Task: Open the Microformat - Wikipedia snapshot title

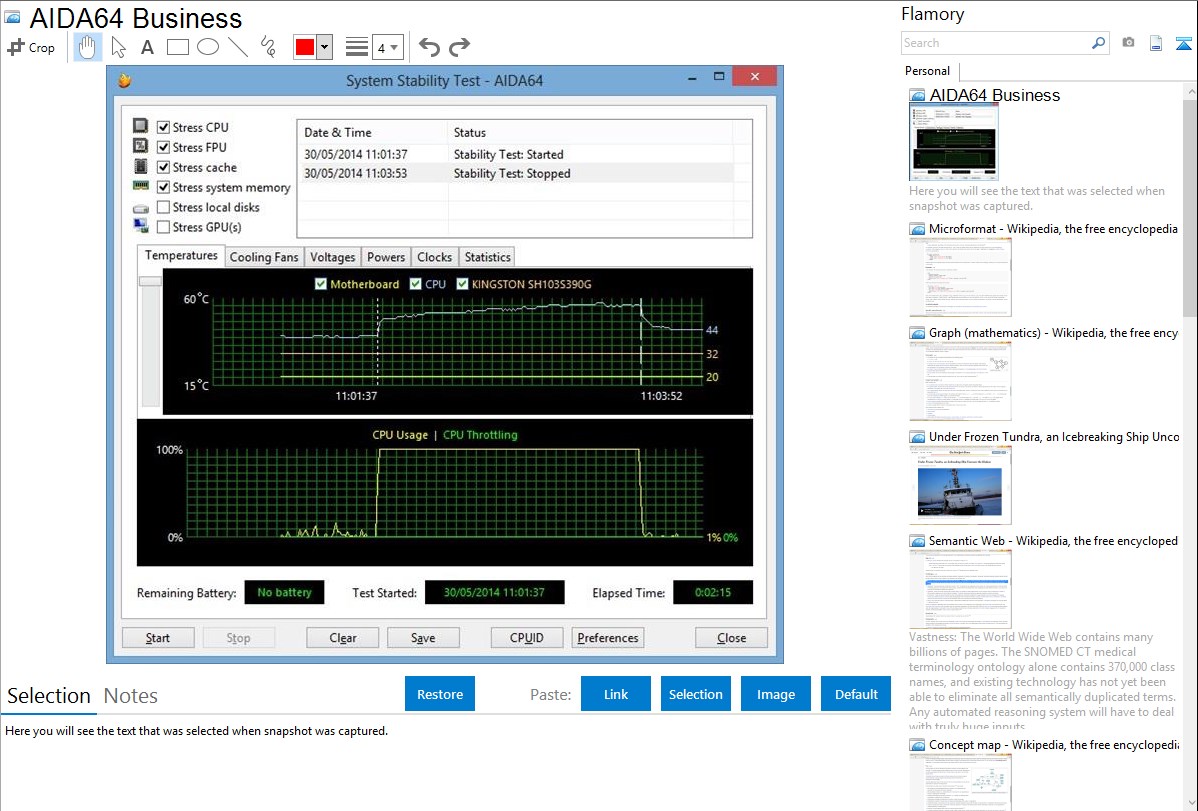Action: coord(1053,229)
